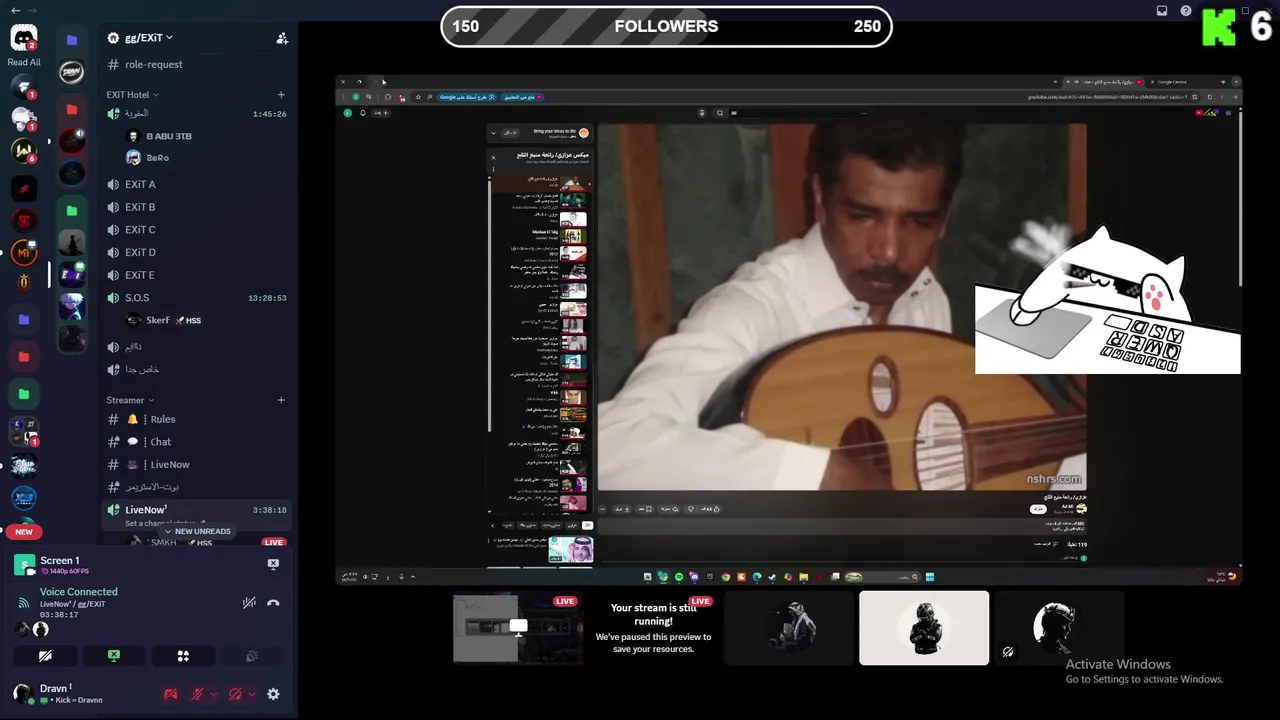The width and height of the screenshot is (1280, 720).
Task: Join the EXiT D voice channel
Action: (198, 252)
